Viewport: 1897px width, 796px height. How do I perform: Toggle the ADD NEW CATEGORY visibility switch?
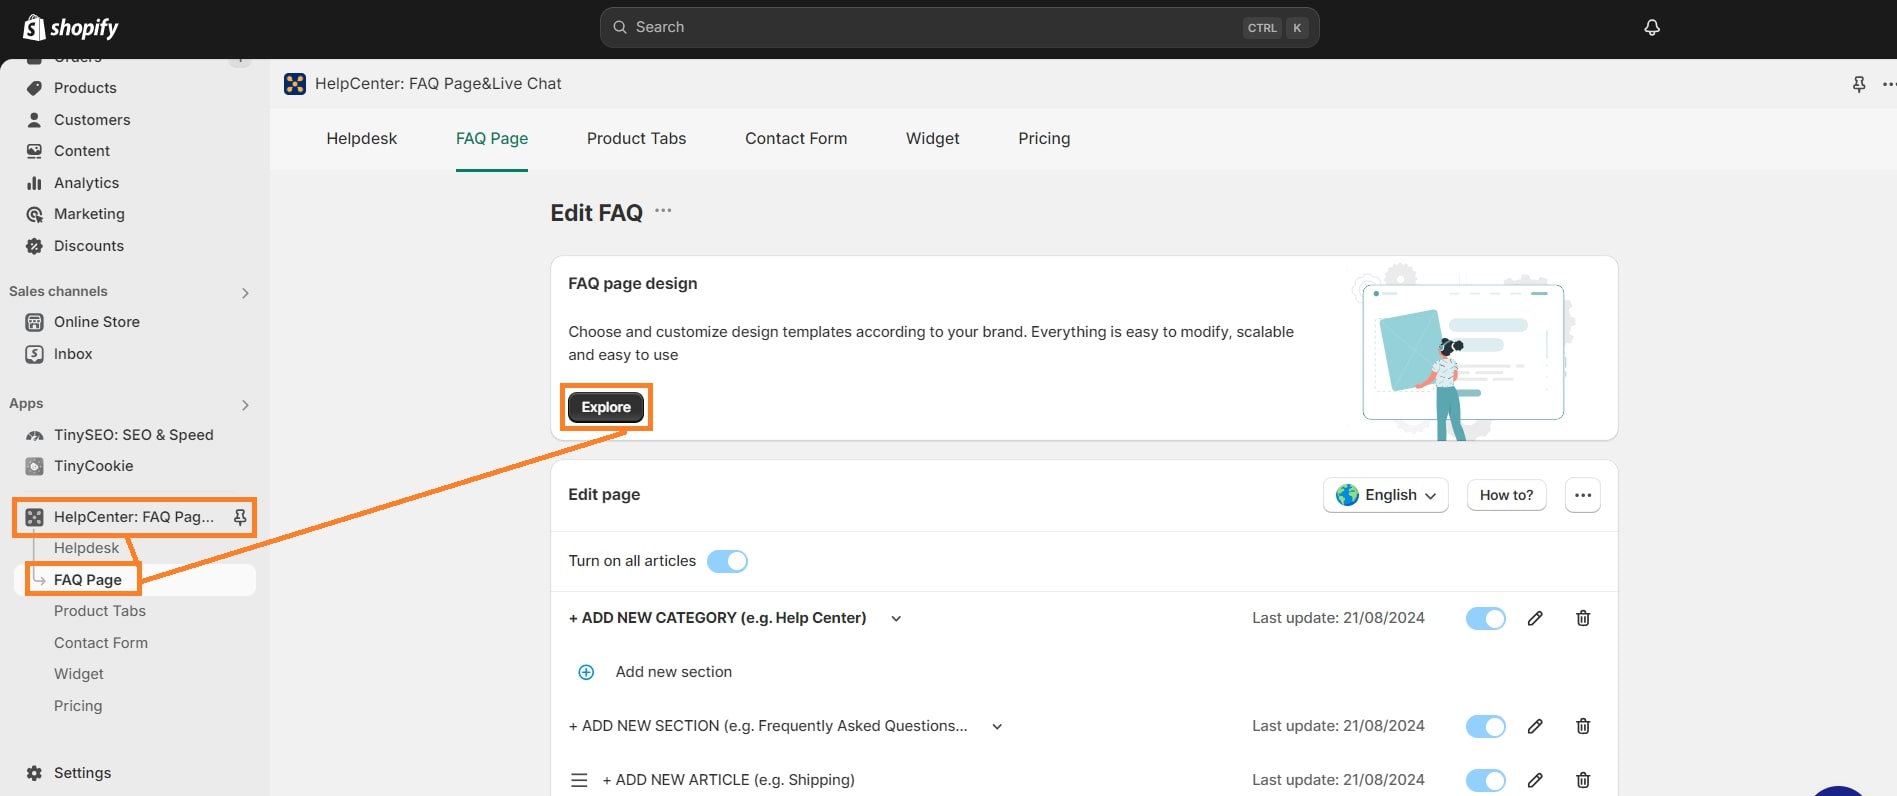[x=1486, y=618]
